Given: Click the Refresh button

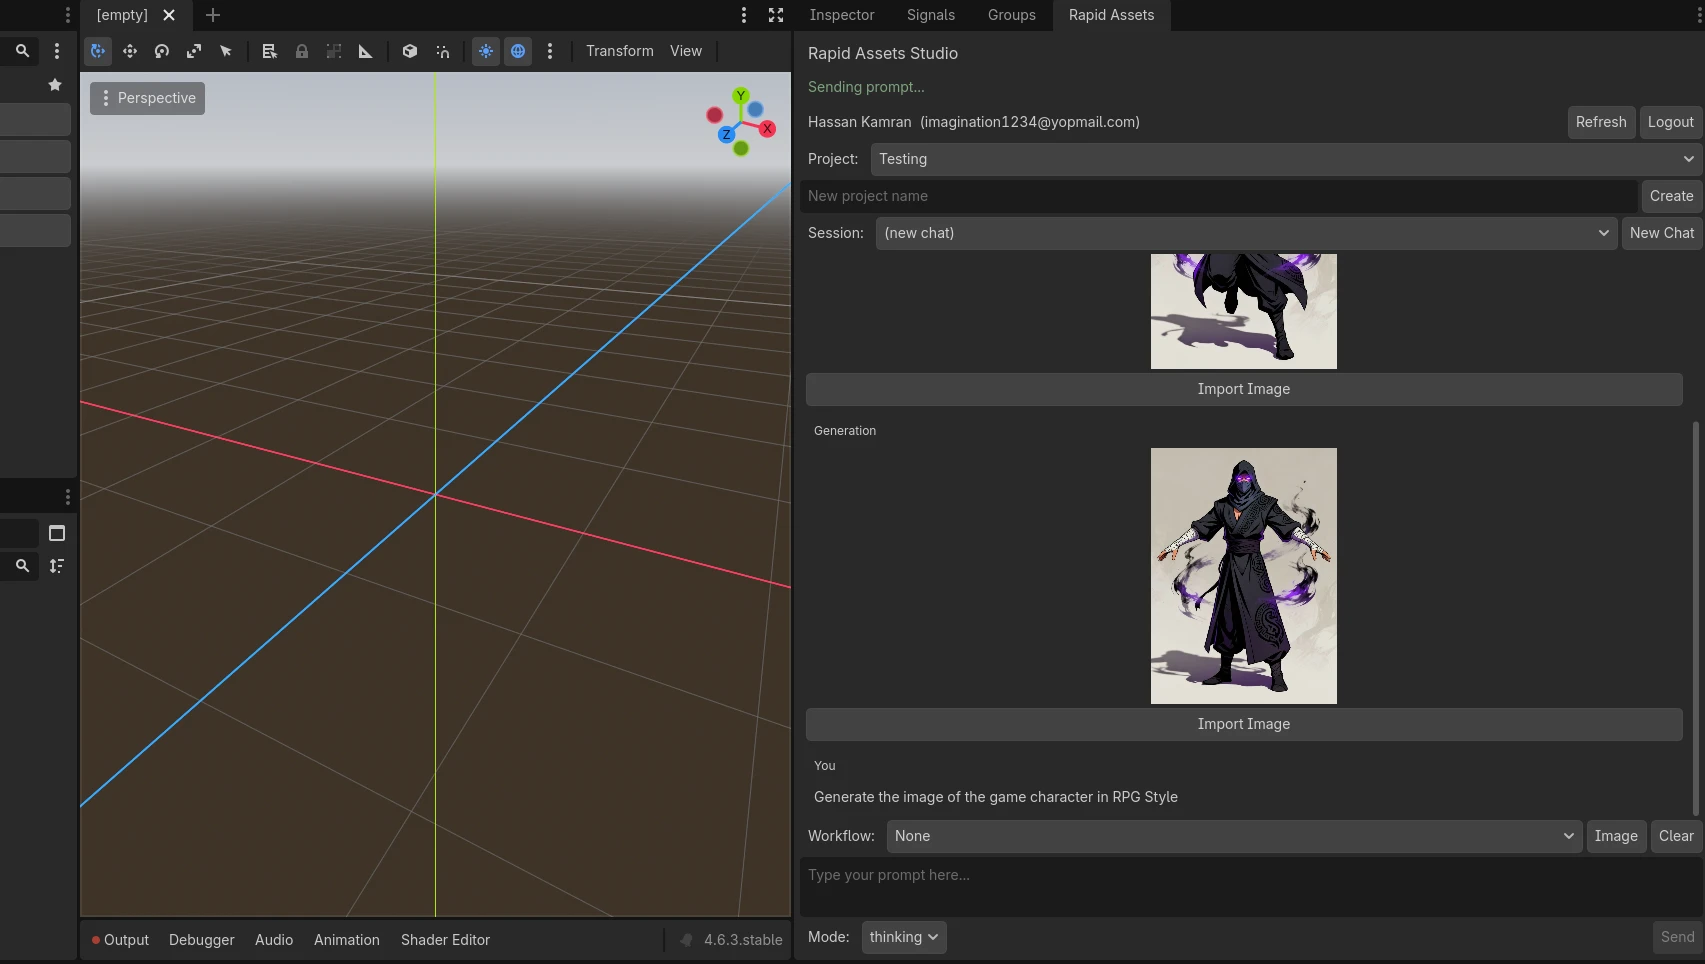Looking at the screenshot, I should pyautogui.click(x=1601, y=122).
